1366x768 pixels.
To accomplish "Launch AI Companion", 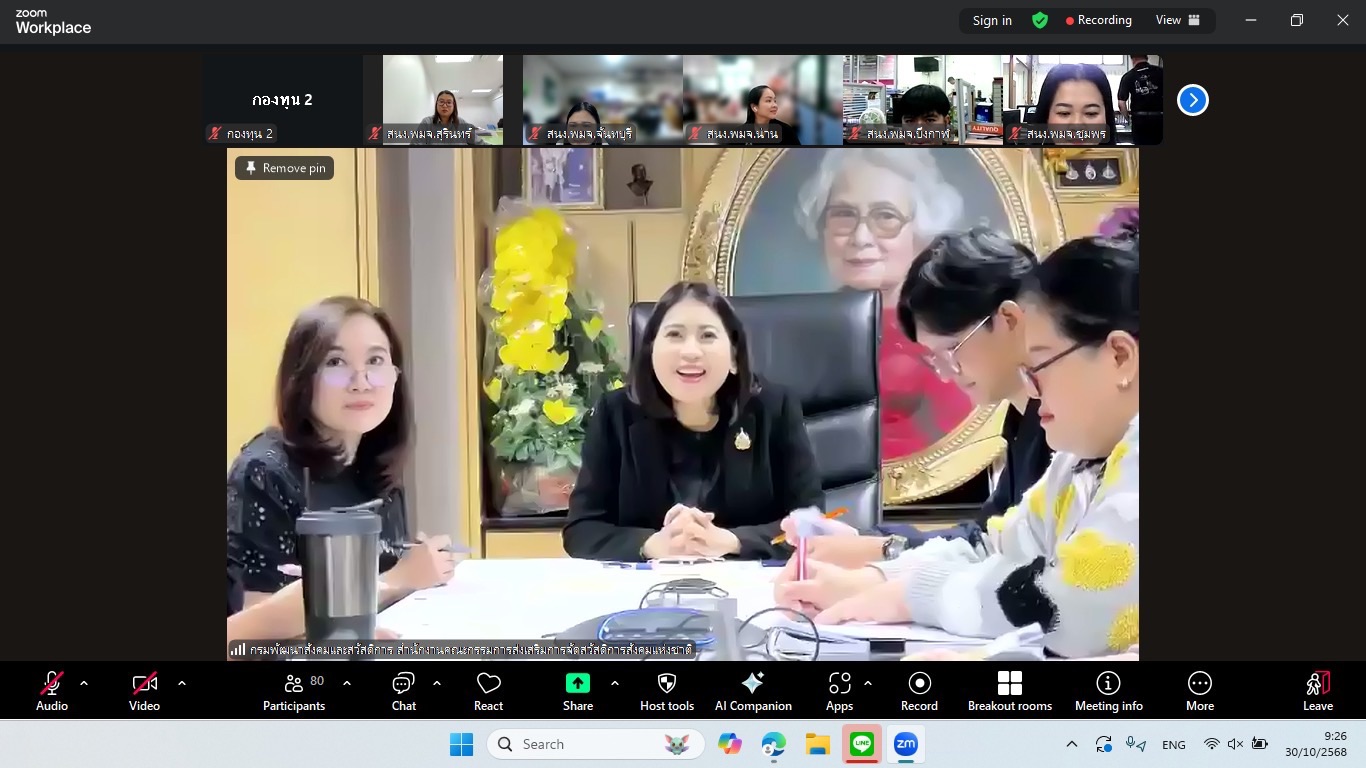I will pyautogui.click(x=753, y=691).
